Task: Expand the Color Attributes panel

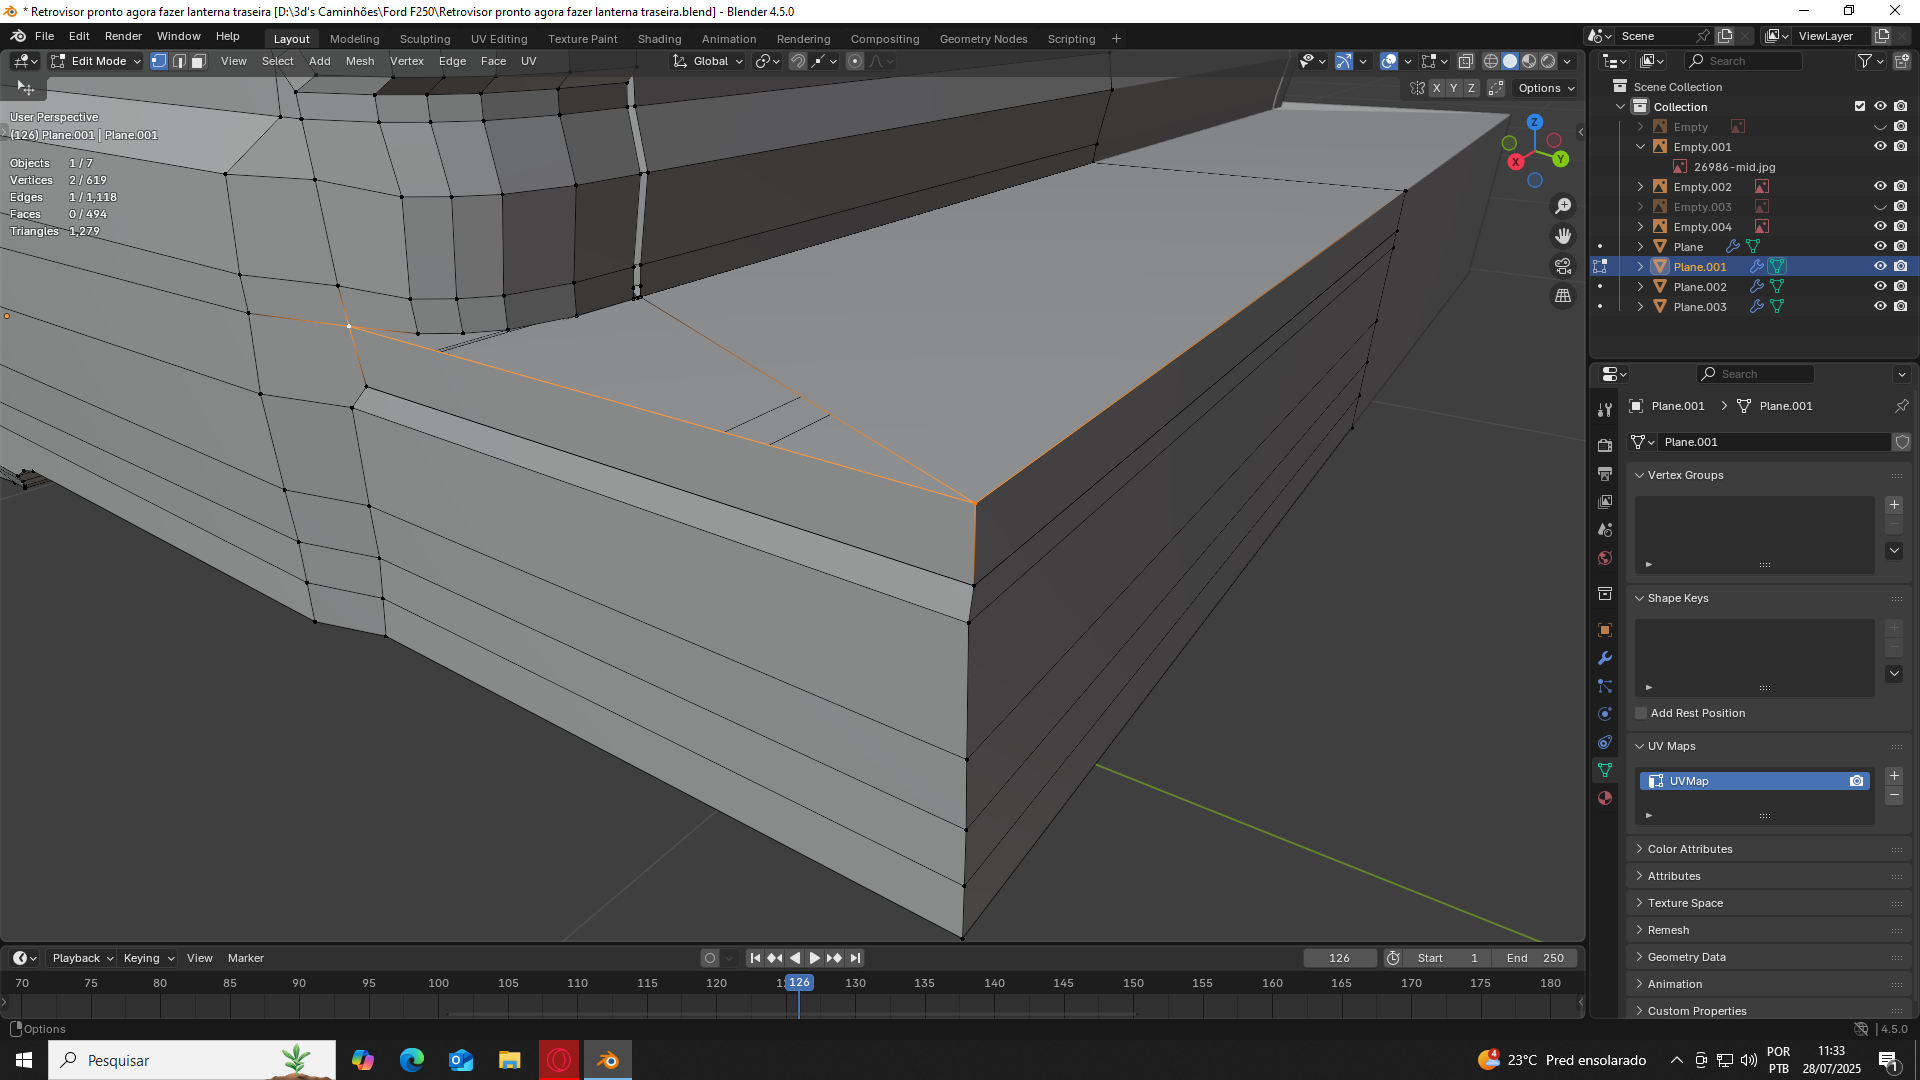Action: pyautogui.click(x=1690, y=849)
